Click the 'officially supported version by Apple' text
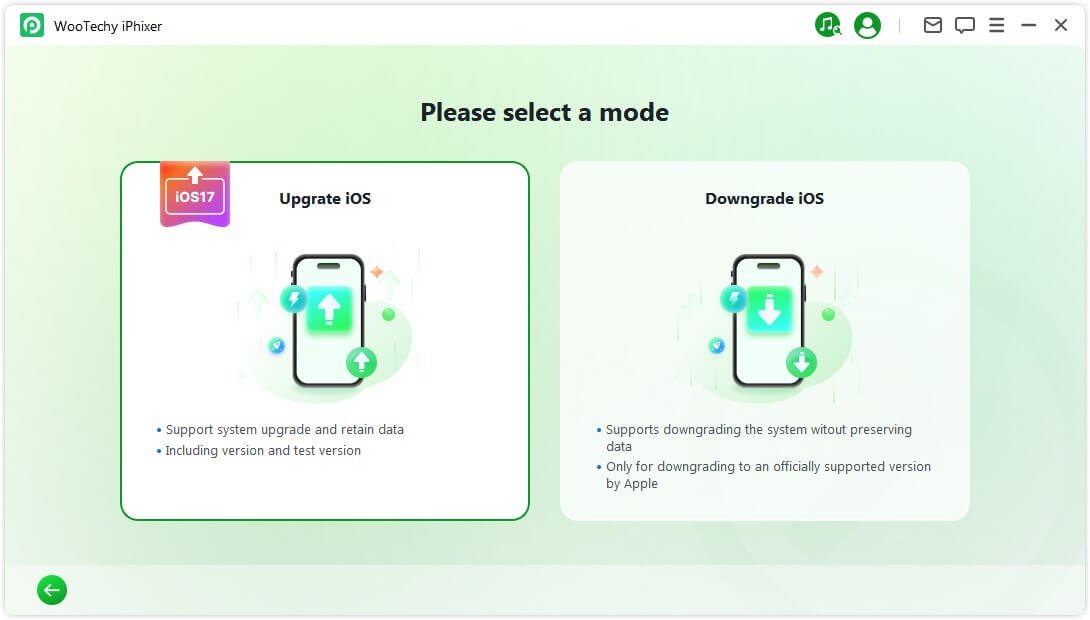The height and width of the screenshot is (620, 1090). pos(768,475)
